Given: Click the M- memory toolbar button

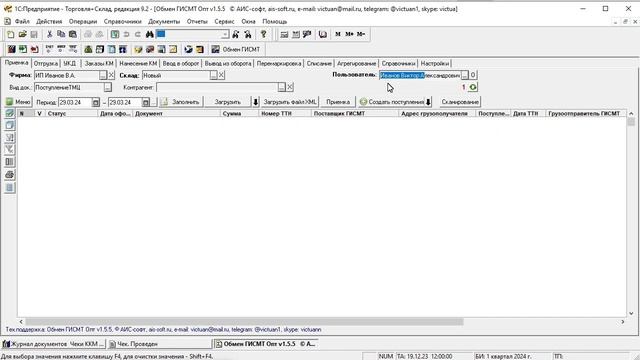Looking at the screenshot, I should pyautogui.click(x=361, y=34).
